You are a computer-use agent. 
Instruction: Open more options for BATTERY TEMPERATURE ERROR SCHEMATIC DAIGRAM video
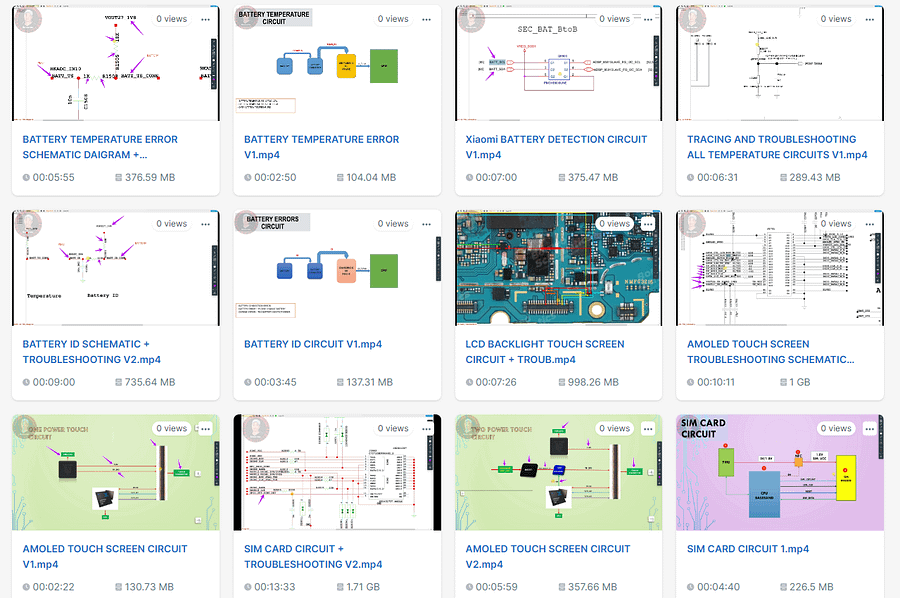click(x=205, y=20)
